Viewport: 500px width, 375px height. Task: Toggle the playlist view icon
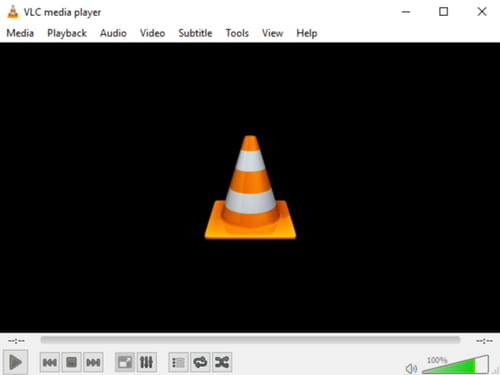click(x=178, y=362)
